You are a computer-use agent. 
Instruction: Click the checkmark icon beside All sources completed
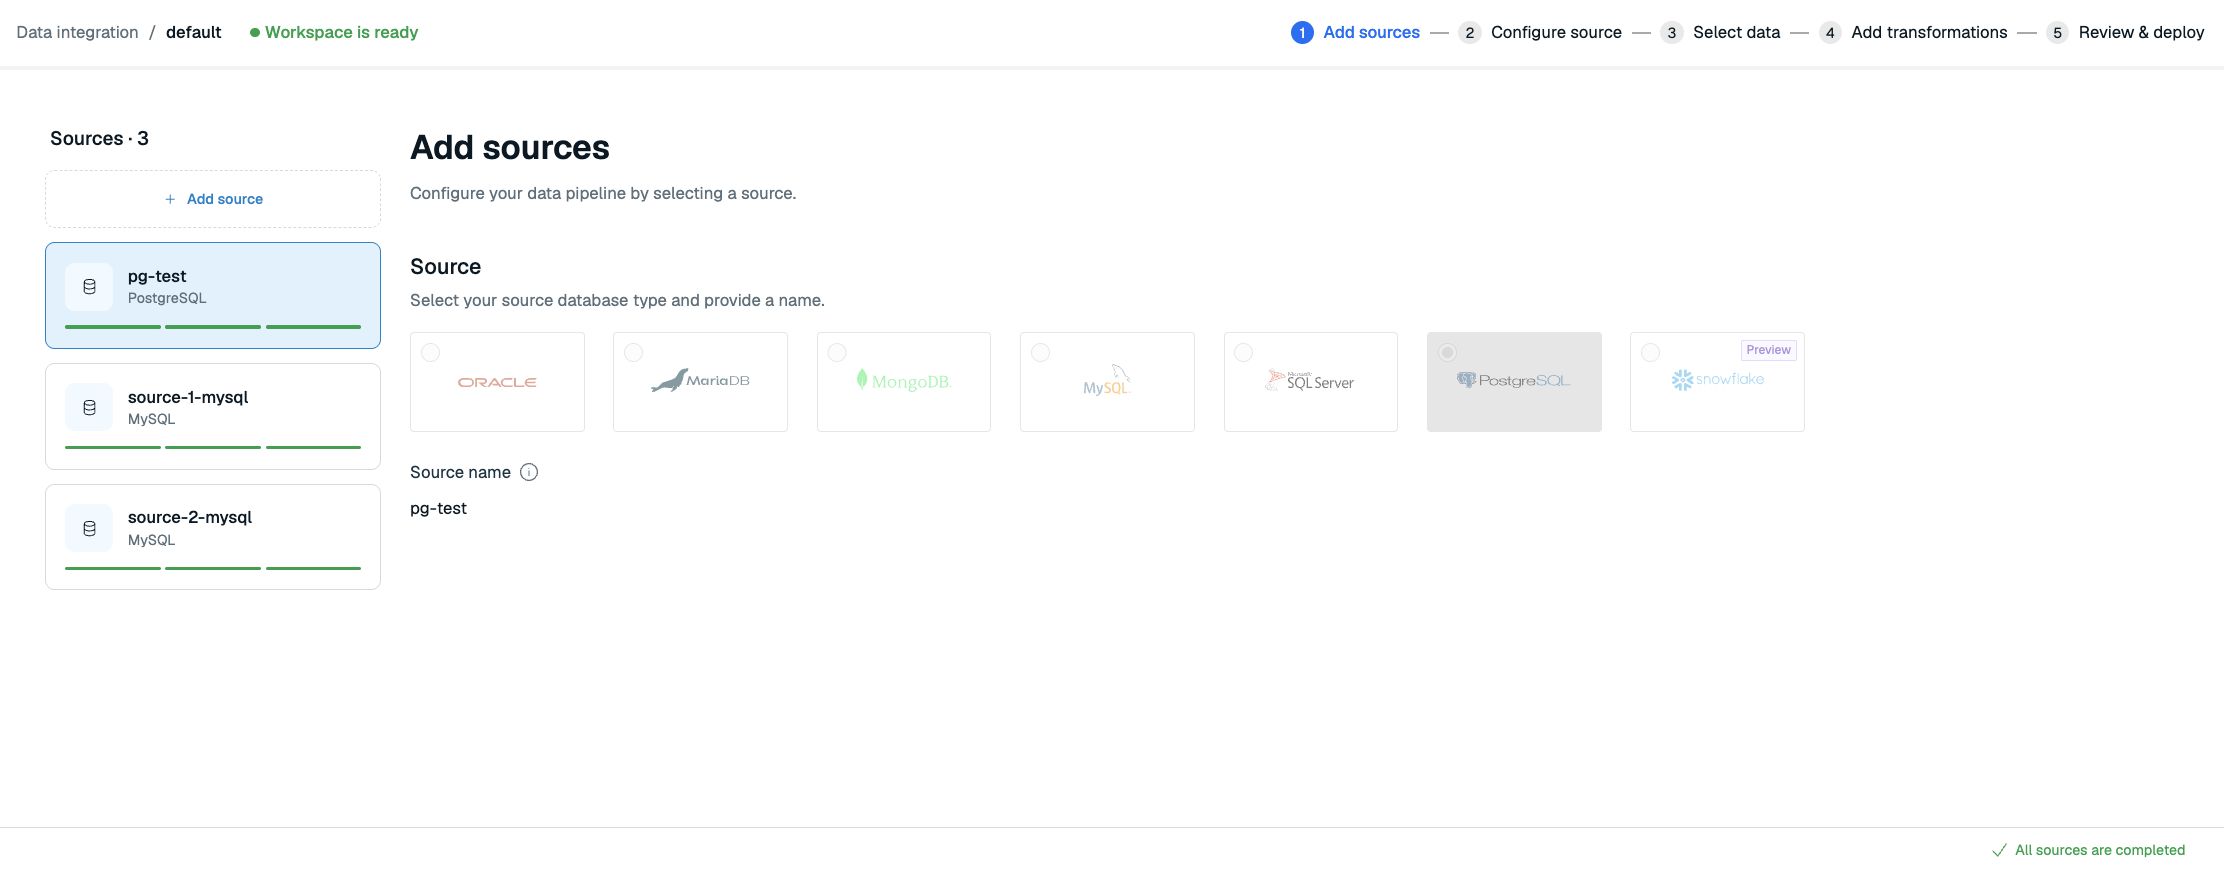tap(1999, 850)
